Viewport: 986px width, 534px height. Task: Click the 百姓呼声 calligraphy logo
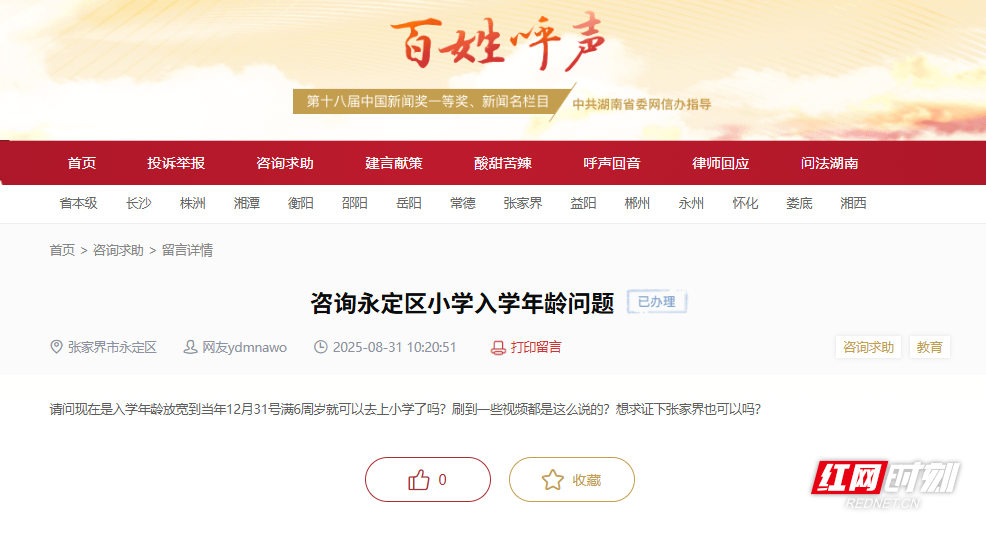click(x=497, y=42)
